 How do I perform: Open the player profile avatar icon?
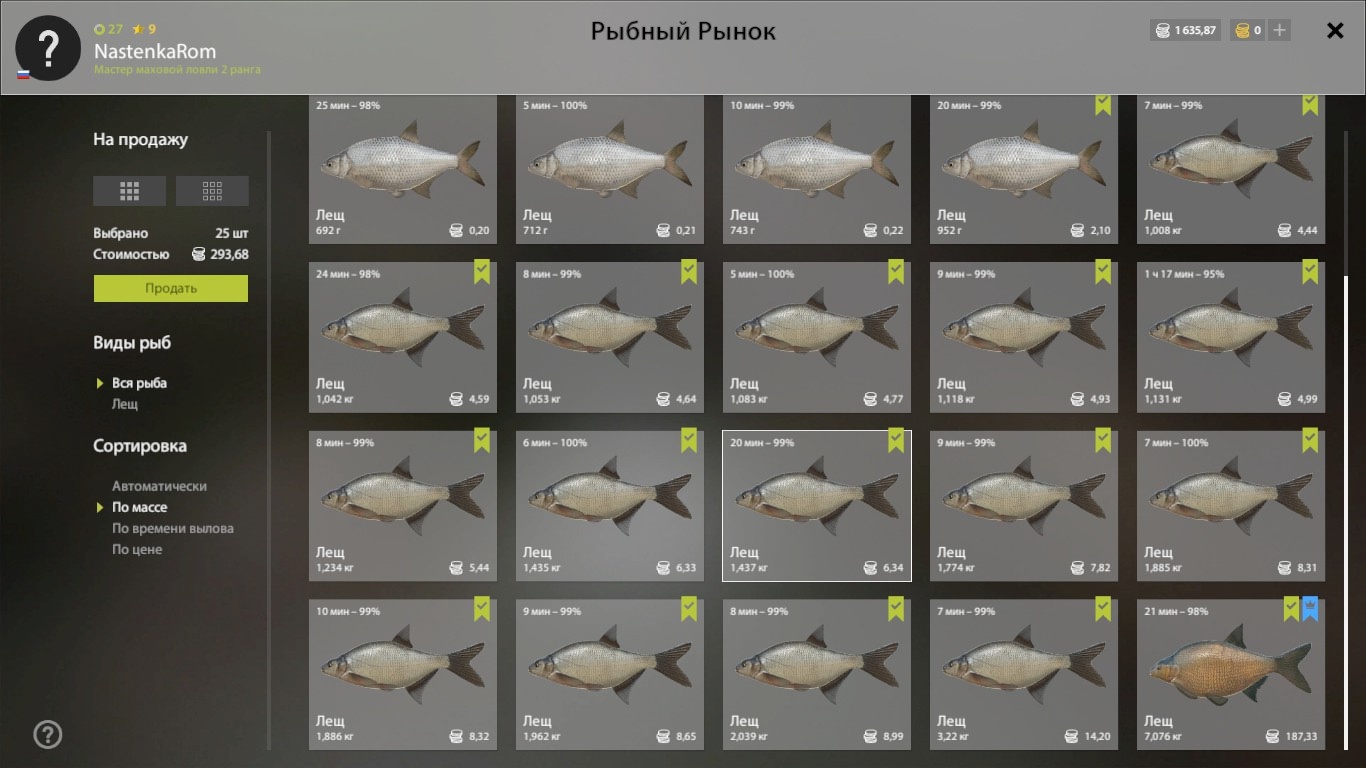48,48
